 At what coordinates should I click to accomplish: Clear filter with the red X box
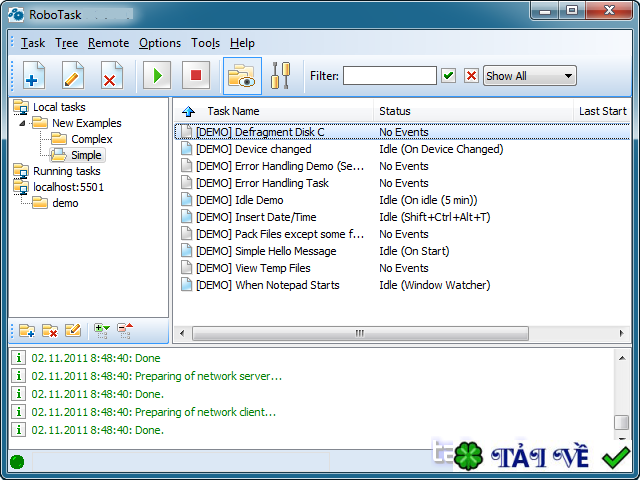pyautogui.click(x=471, y=76)
